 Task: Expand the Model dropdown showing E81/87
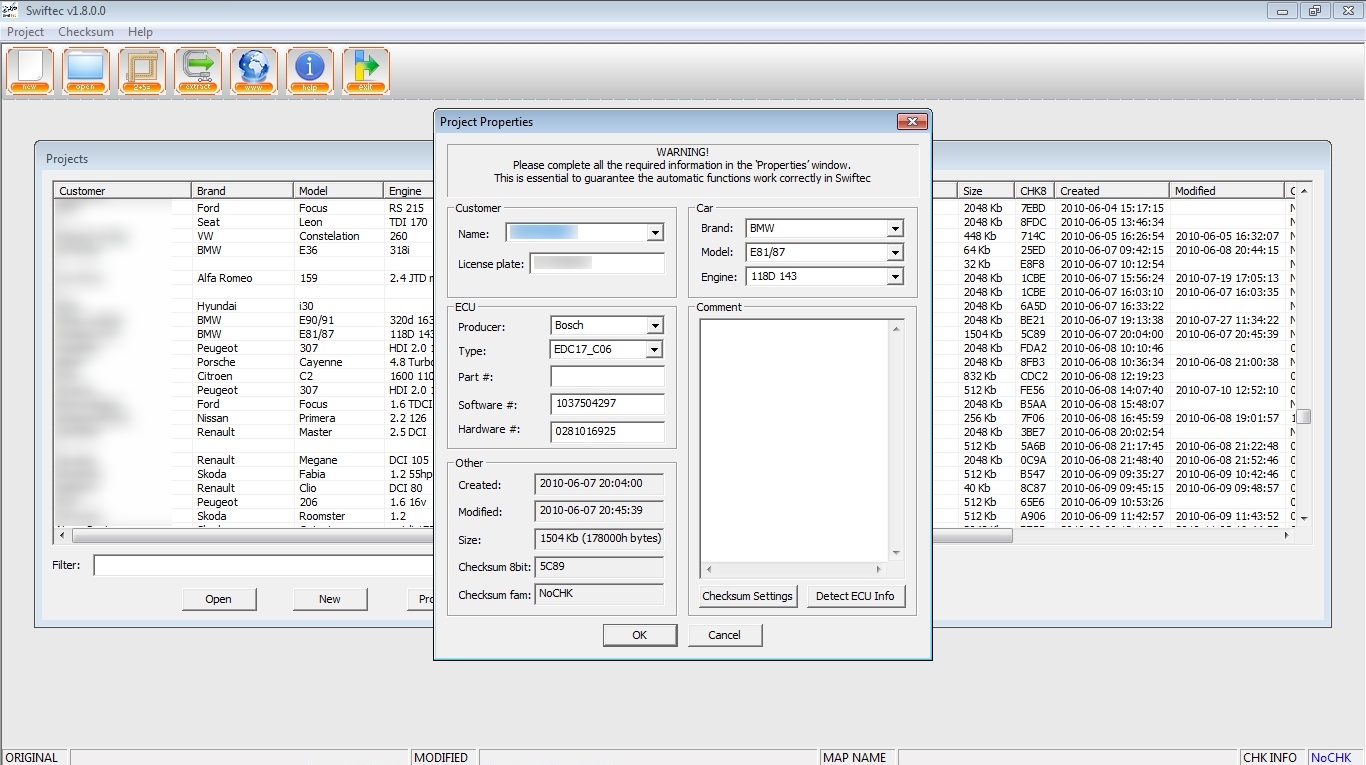pyautogui.click(x=894, y=253)
